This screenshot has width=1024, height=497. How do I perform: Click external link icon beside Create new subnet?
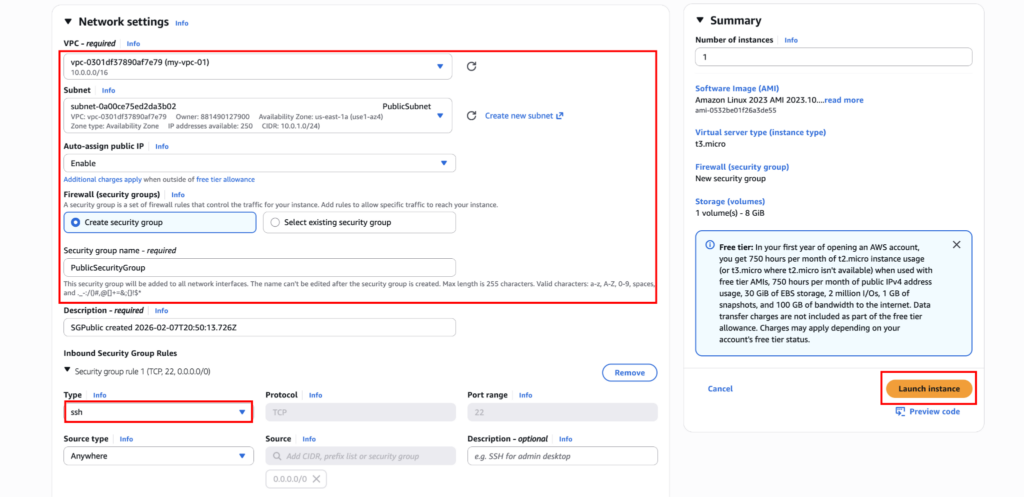coord(560,116)
